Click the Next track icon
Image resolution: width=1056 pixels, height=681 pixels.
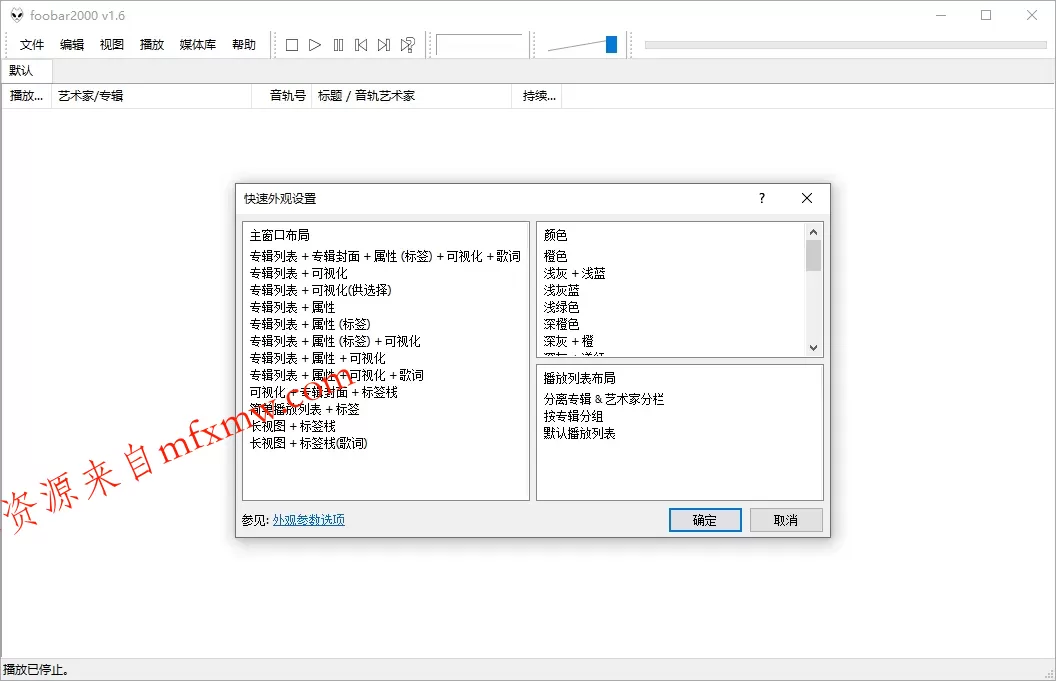384,45
